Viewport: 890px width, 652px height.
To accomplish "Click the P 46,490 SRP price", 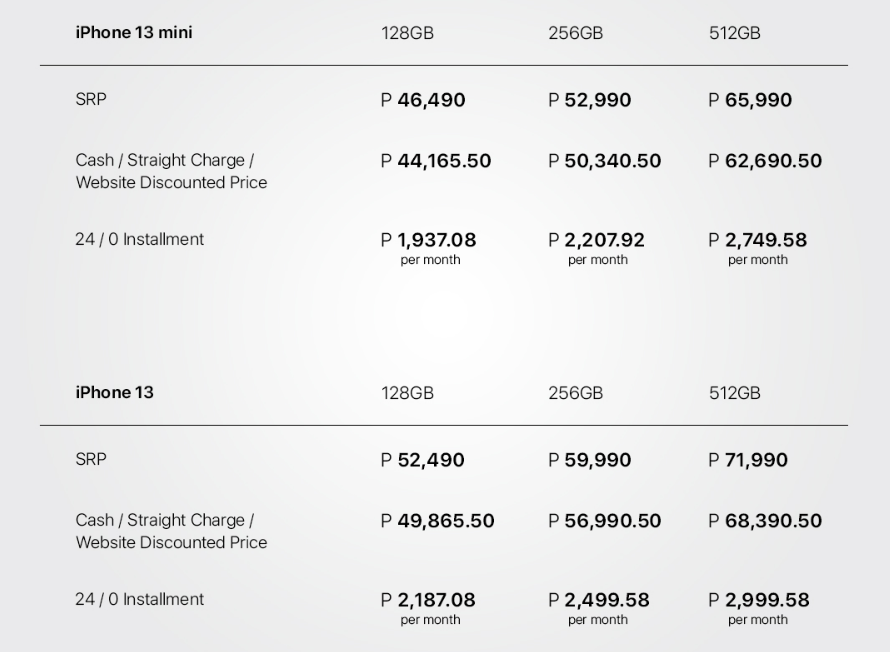I will click(423, 100).
